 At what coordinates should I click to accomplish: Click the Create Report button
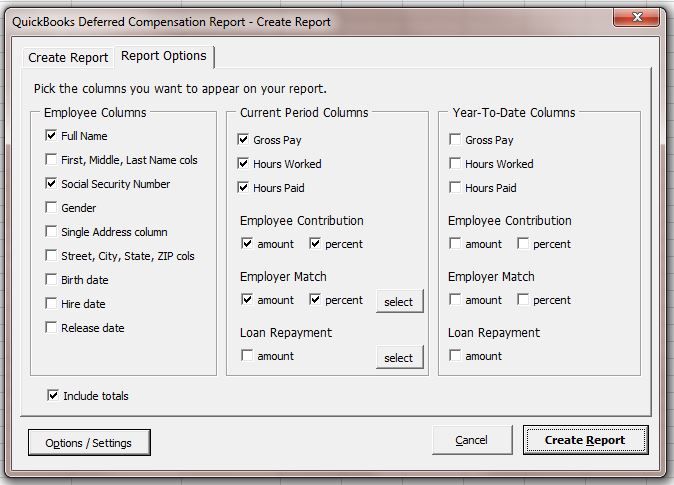click(x=585, y=440)
